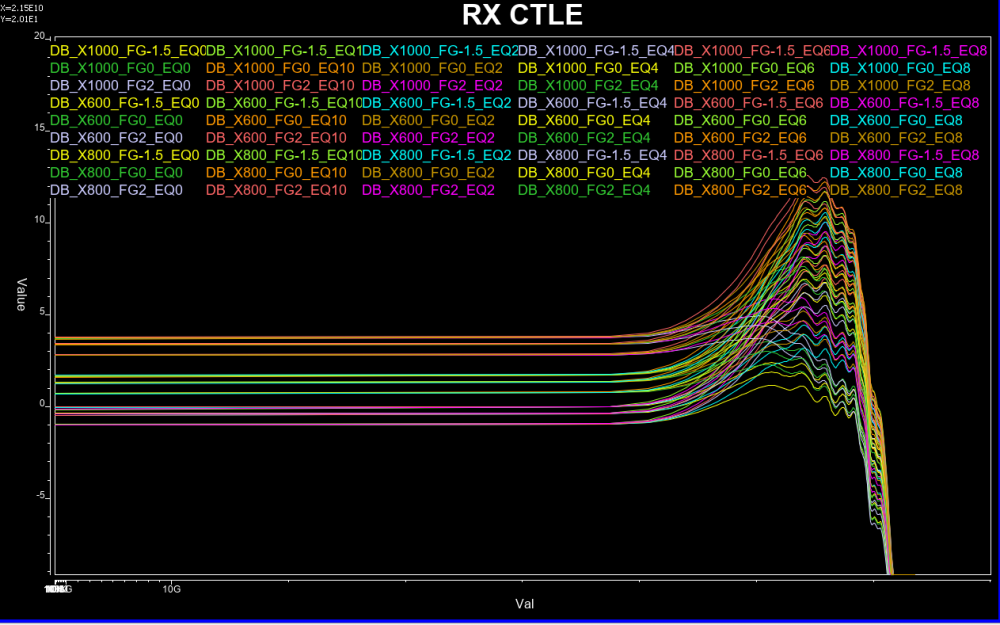Select legend entry DB_X1000_FG0_EQ0
The height and width of the screenshot is (625, 1000).
[x=115, y=67]
